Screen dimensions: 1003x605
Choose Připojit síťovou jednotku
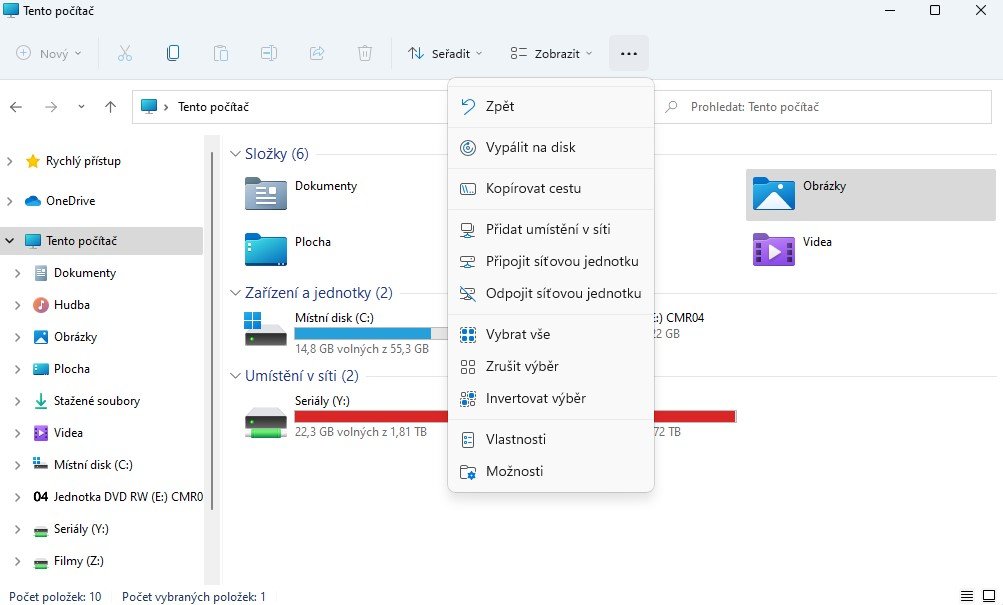tap(551, 261)
